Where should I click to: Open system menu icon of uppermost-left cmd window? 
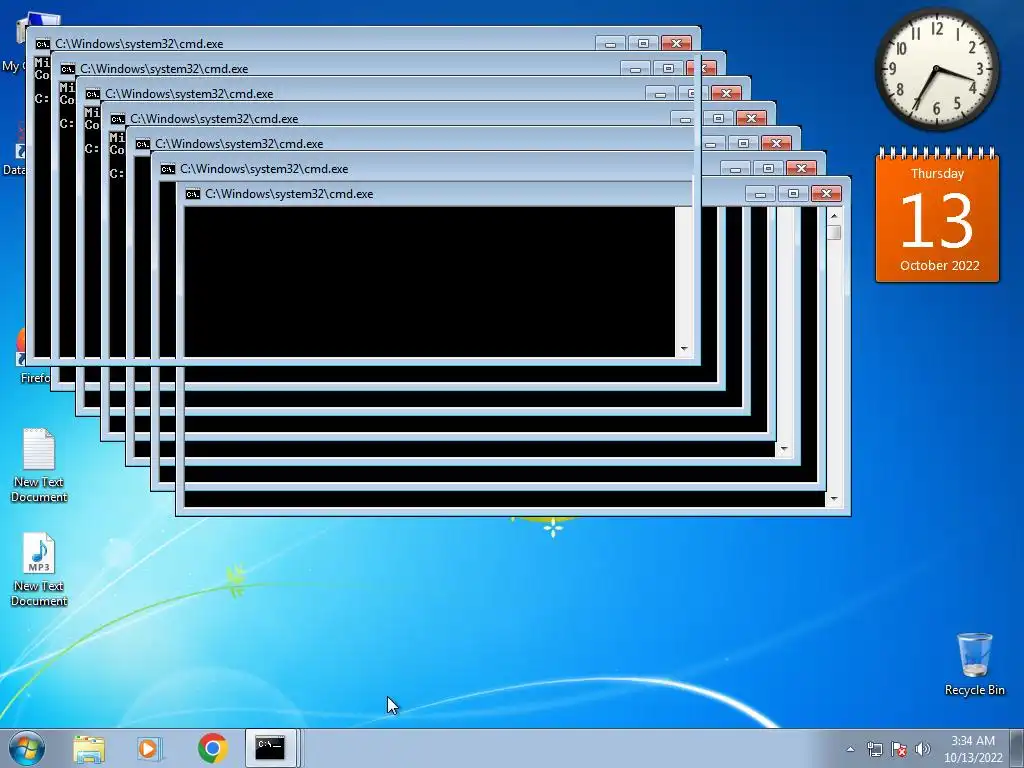point(42,44)
